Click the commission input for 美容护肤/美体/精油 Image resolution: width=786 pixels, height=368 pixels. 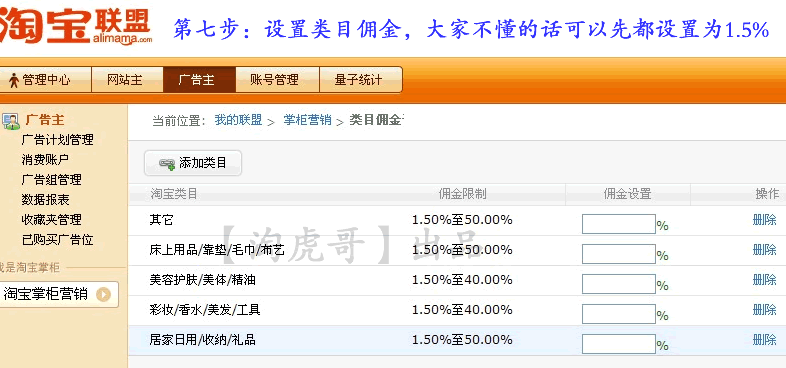point(619,284)
